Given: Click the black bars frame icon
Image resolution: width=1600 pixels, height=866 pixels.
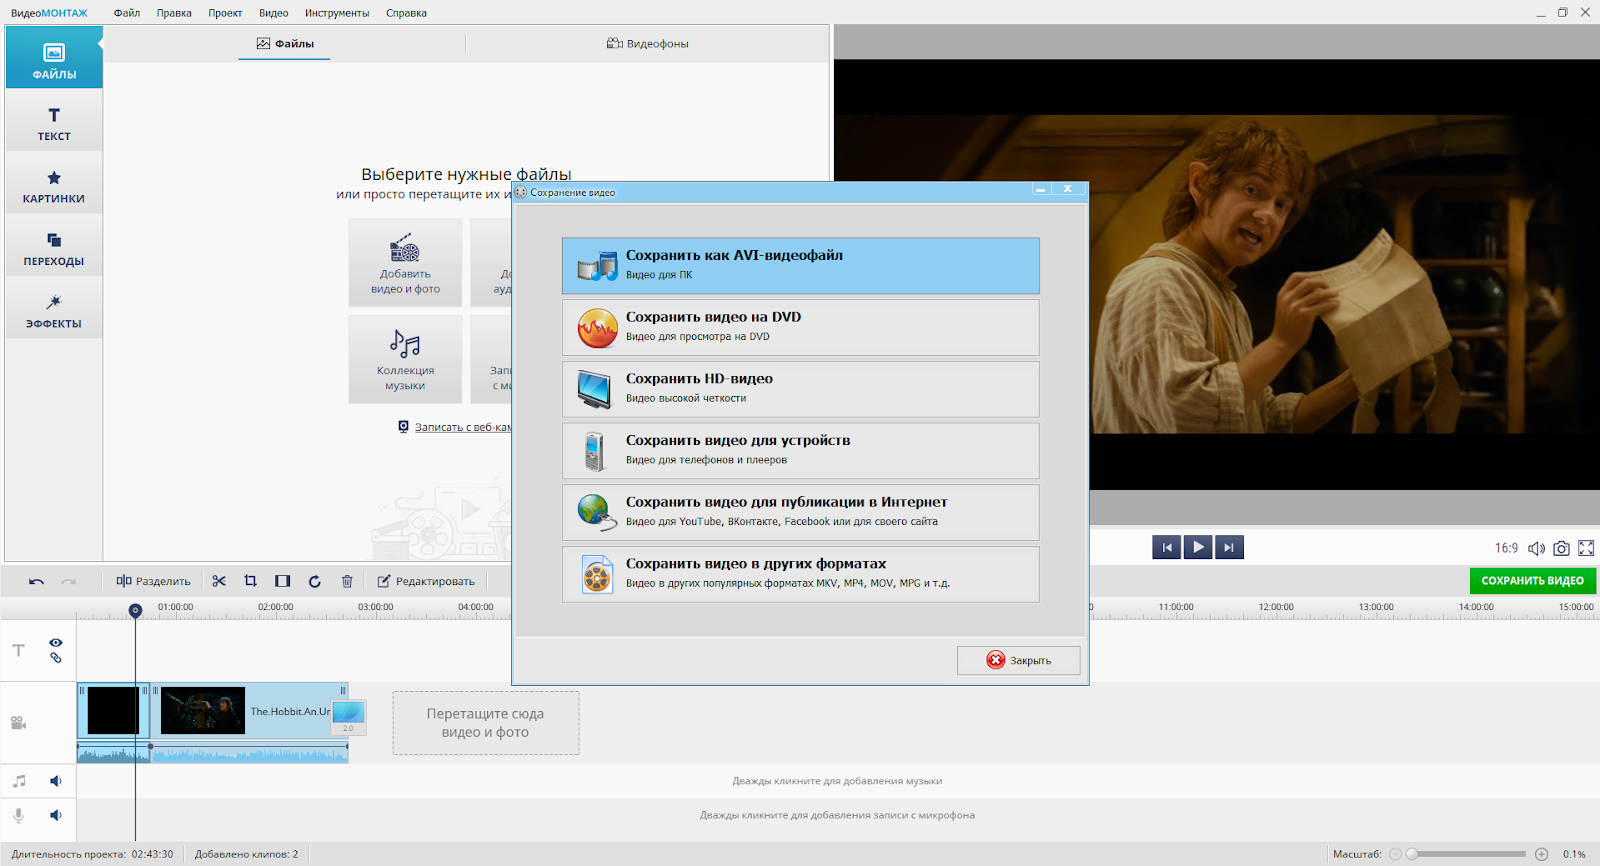Looking at the screenshot, I should click(283, 581).
